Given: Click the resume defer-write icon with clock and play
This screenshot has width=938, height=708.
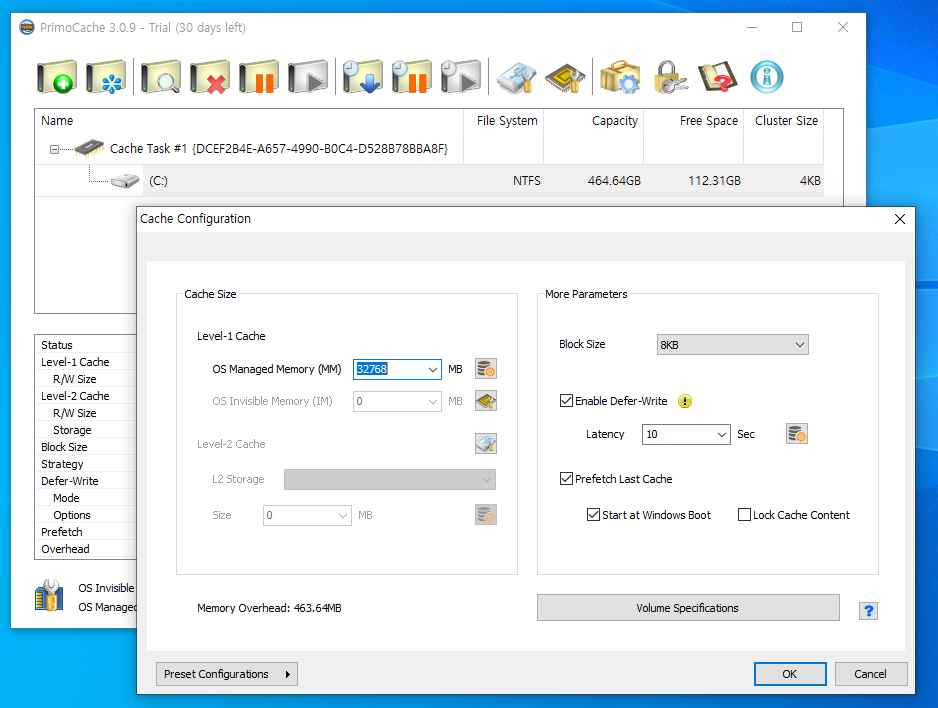Looking at the screenshot, I should point(461,77).
